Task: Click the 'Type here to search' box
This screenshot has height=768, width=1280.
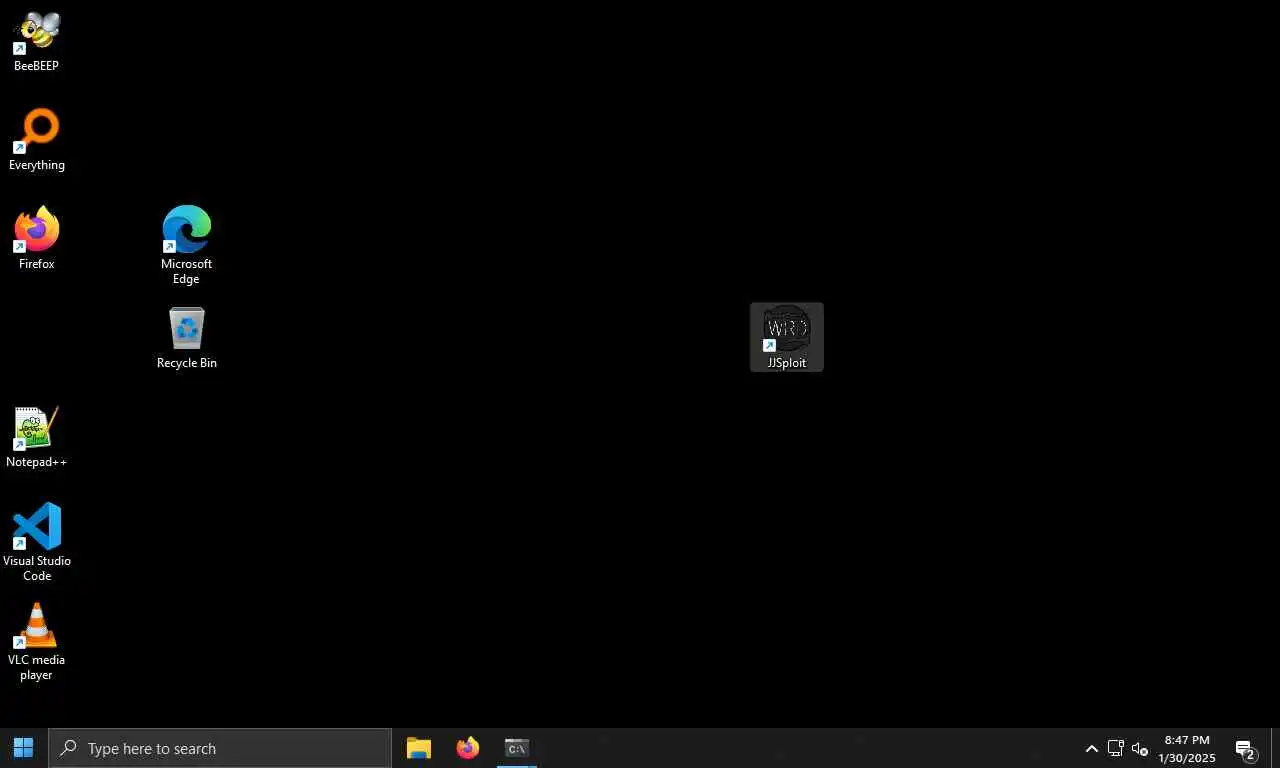Action: coord(220,748)
